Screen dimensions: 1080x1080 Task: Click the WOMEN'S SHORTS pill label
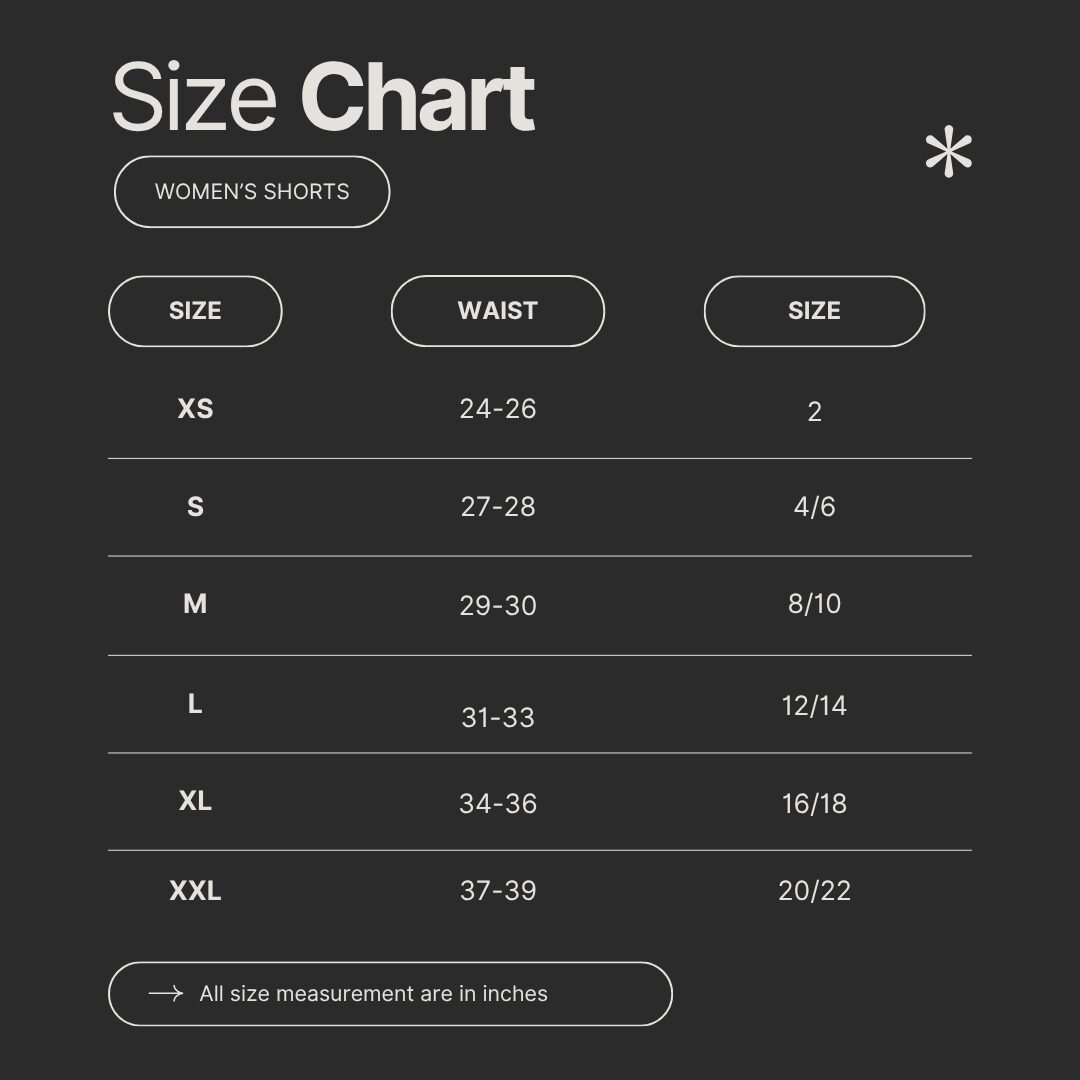pyautogui.click(x=252, y=191)
